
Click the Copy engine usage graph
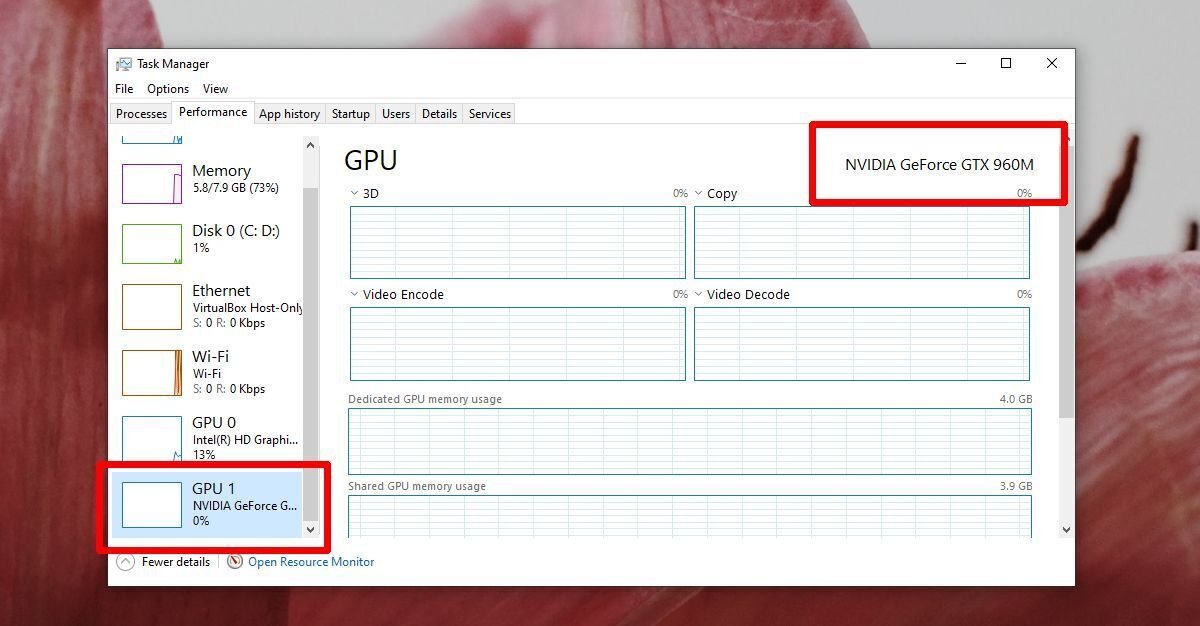(862, 242)
